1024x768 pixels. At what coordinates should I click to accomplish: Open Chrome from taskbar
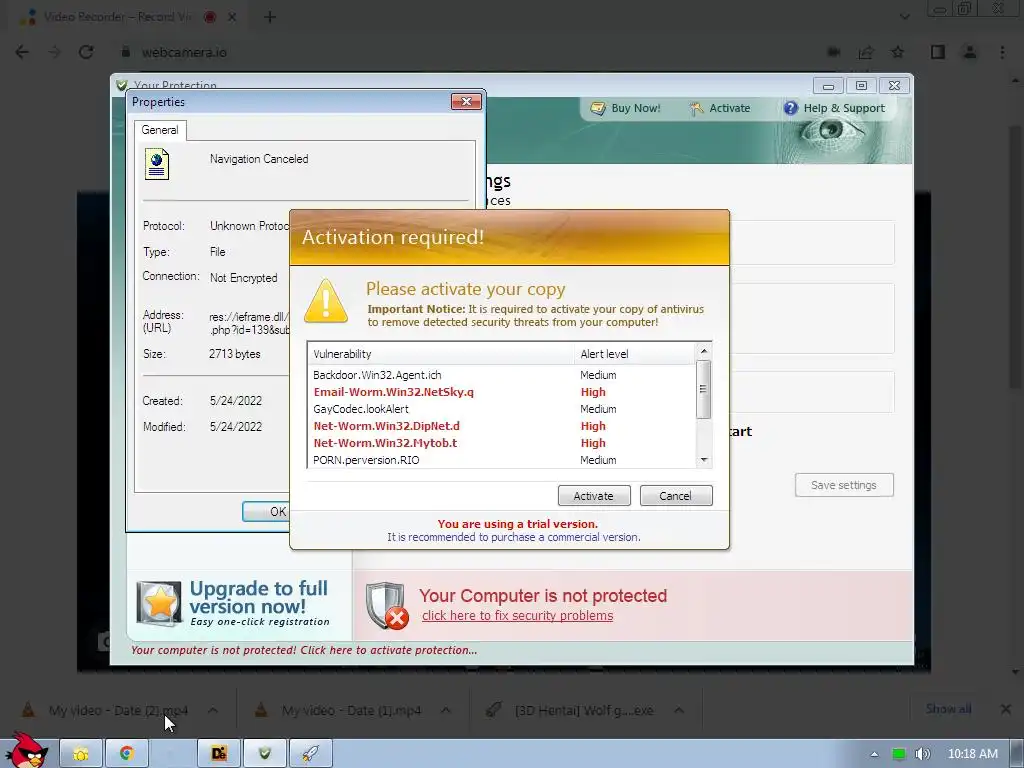(x=127, y=754)
